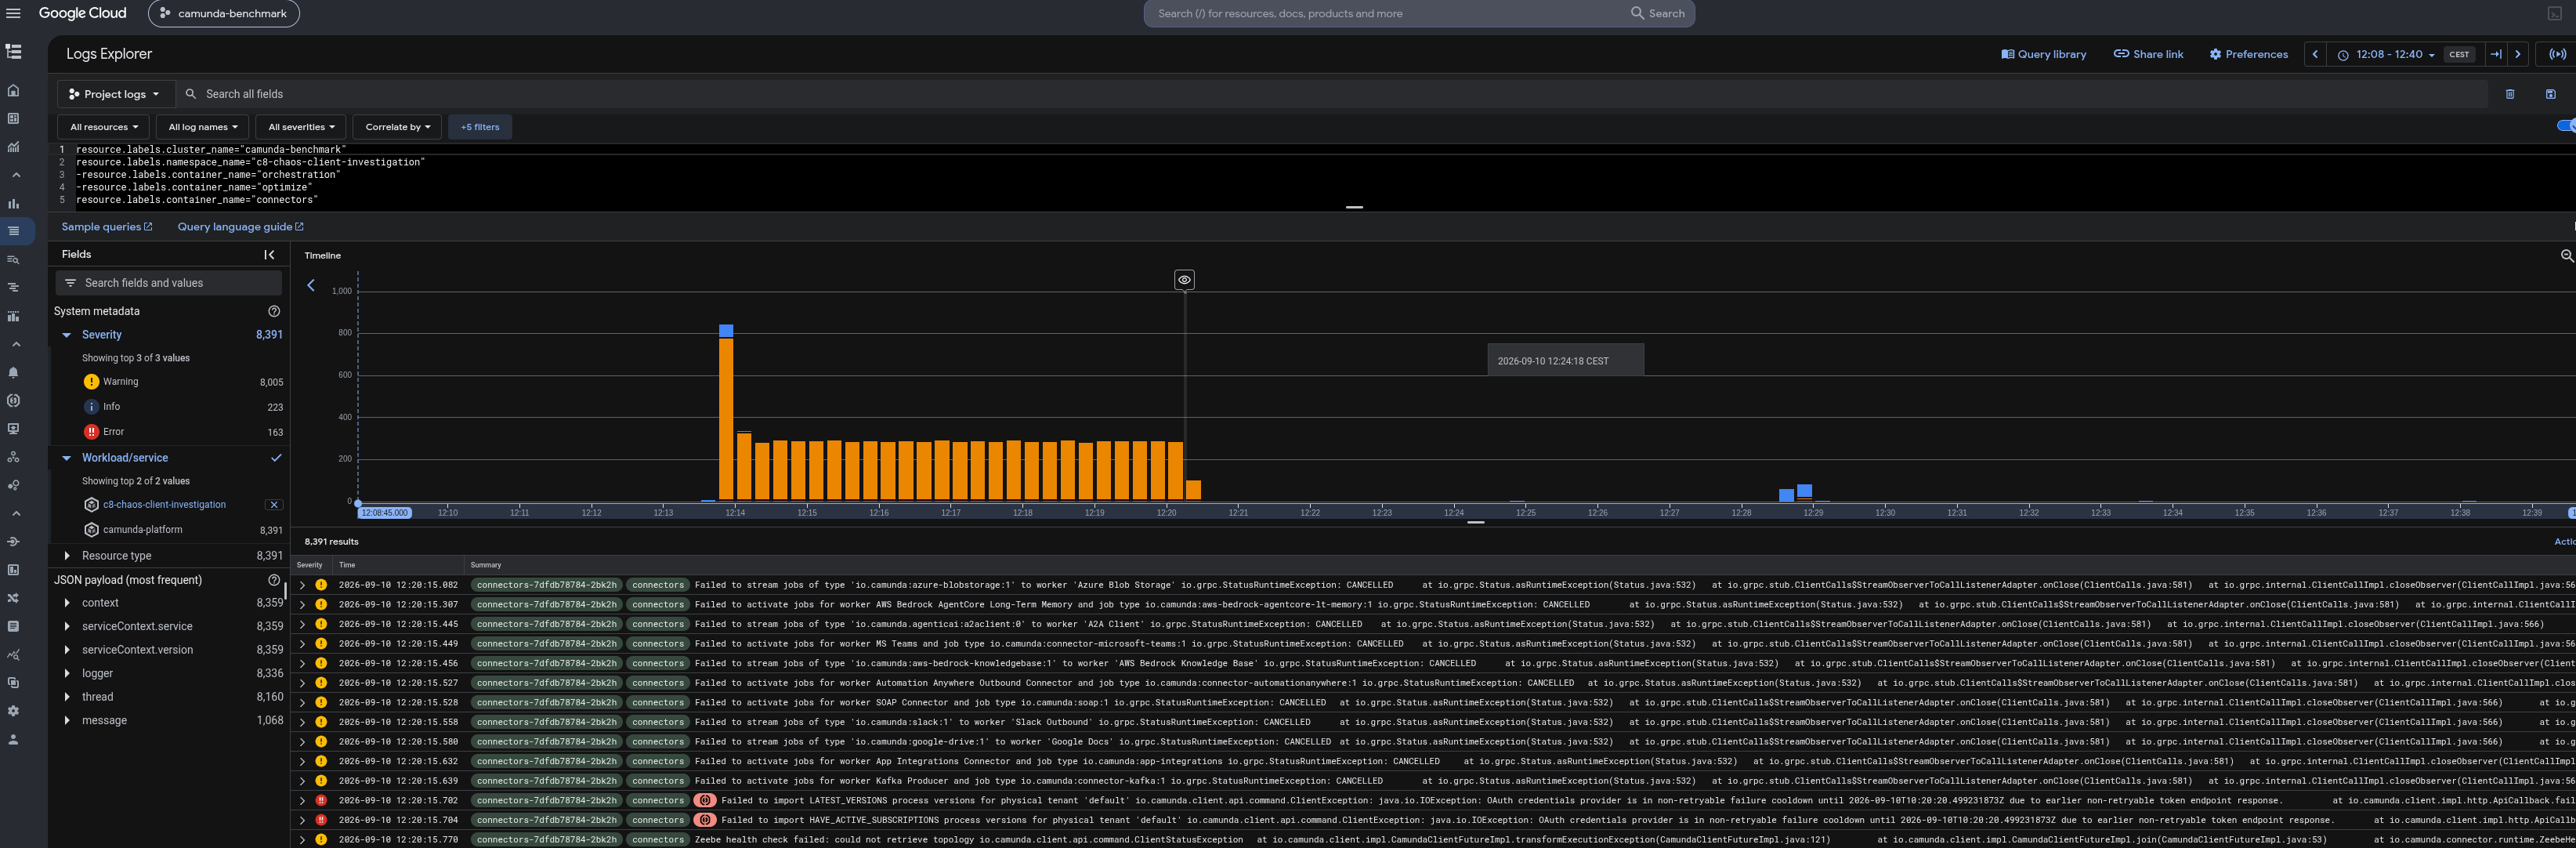Screen dimensions: 2576x848
Task: Expand the log entry at 12:20:15.082
Action: (x=302, y=585)
